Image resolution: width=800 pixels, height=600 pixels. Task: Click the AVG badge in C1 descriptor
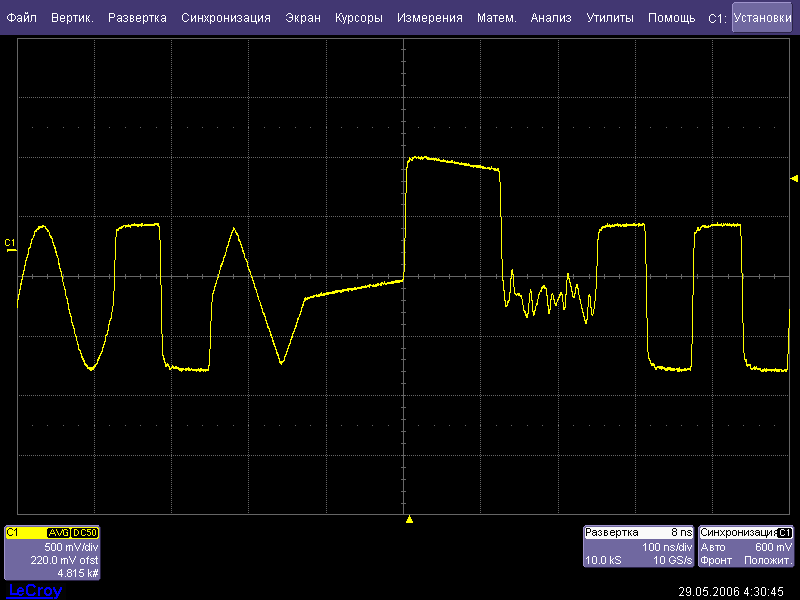tap(58, 533)
